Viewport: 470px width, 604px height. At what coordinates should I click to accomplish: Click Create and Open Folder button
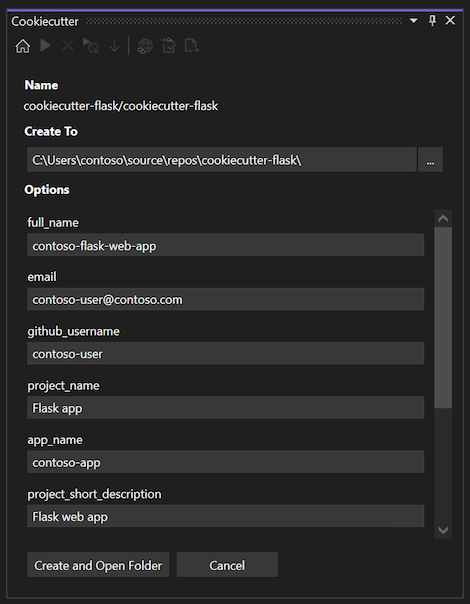click(x=98, y=565)
